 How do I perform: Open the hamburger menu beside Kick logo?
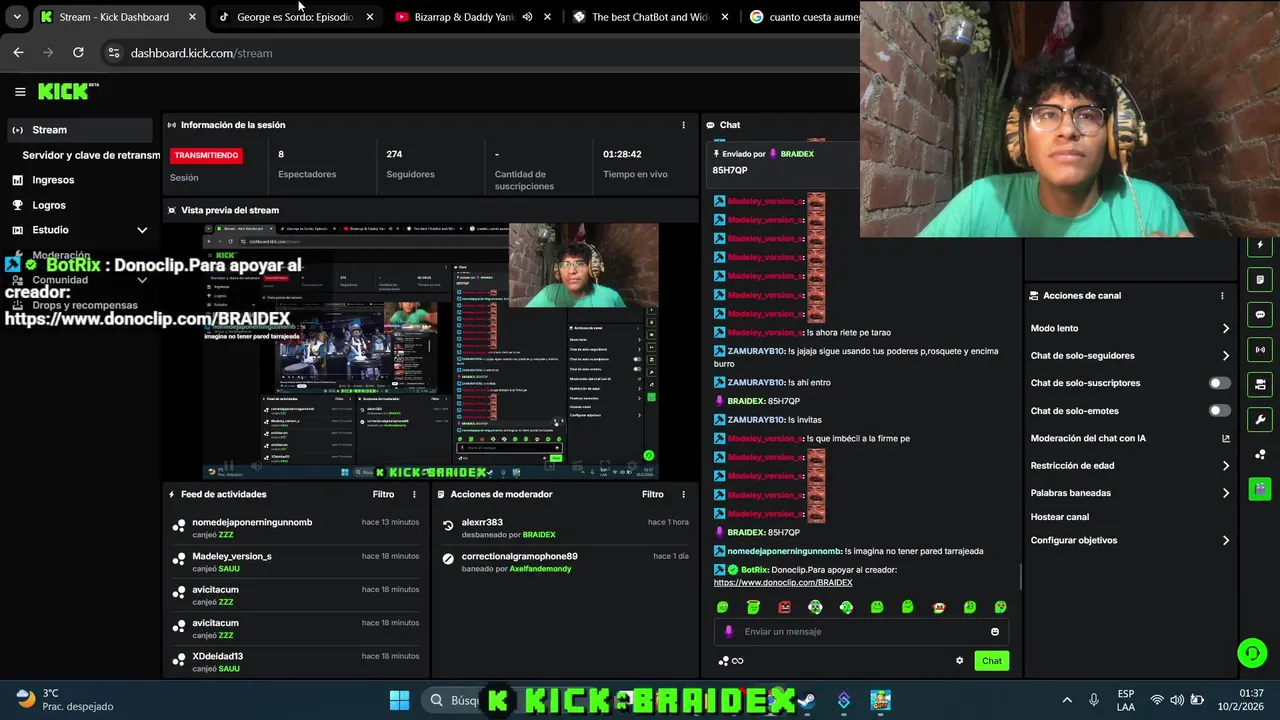[20, 91]
